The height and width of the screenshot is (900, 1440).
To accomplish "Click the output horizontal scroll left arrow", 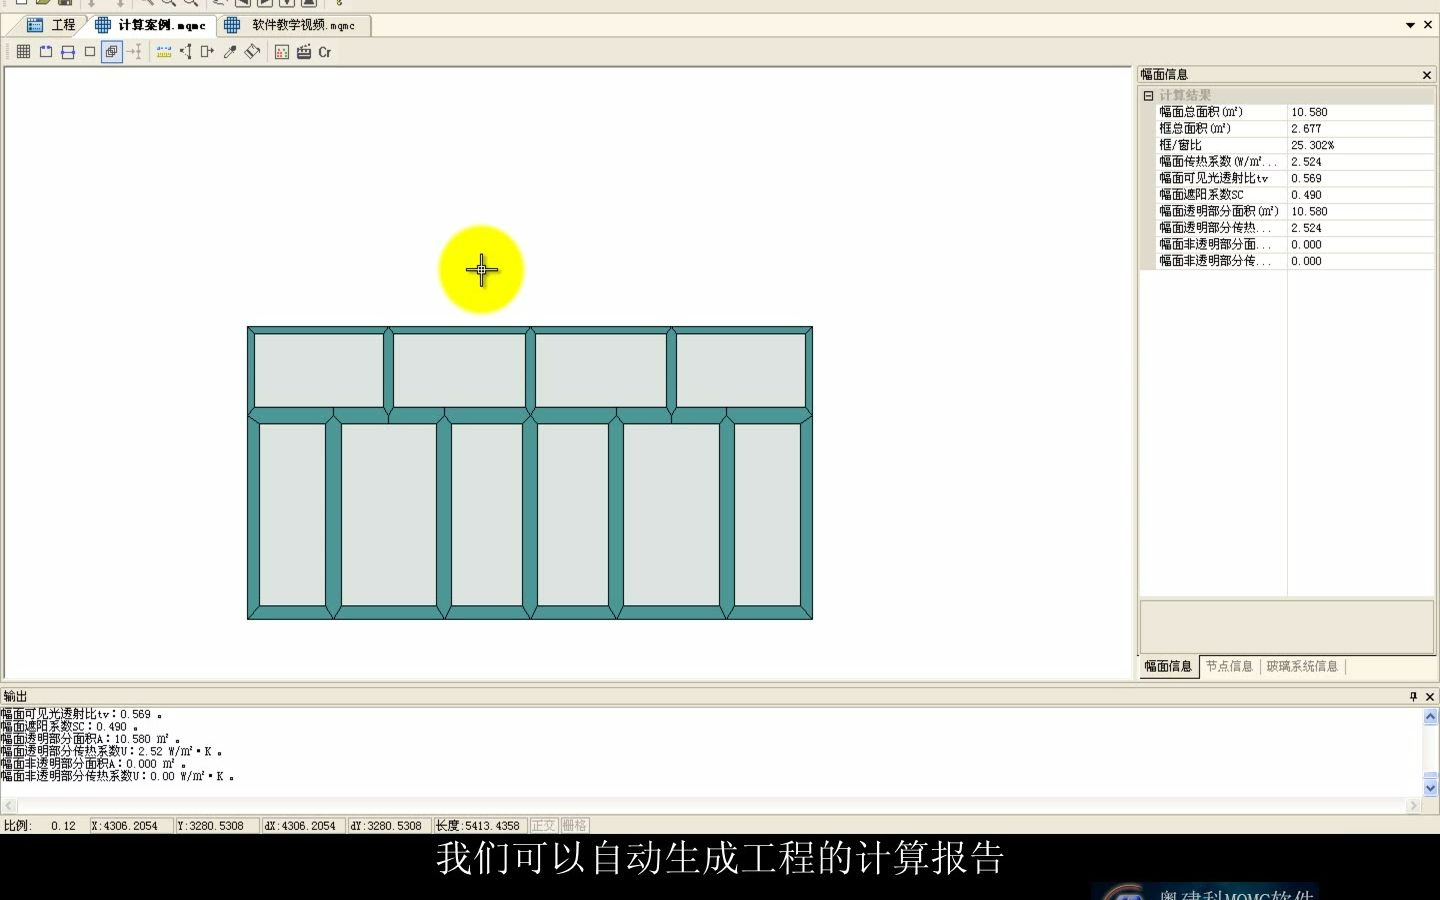I will click(8, 806).
